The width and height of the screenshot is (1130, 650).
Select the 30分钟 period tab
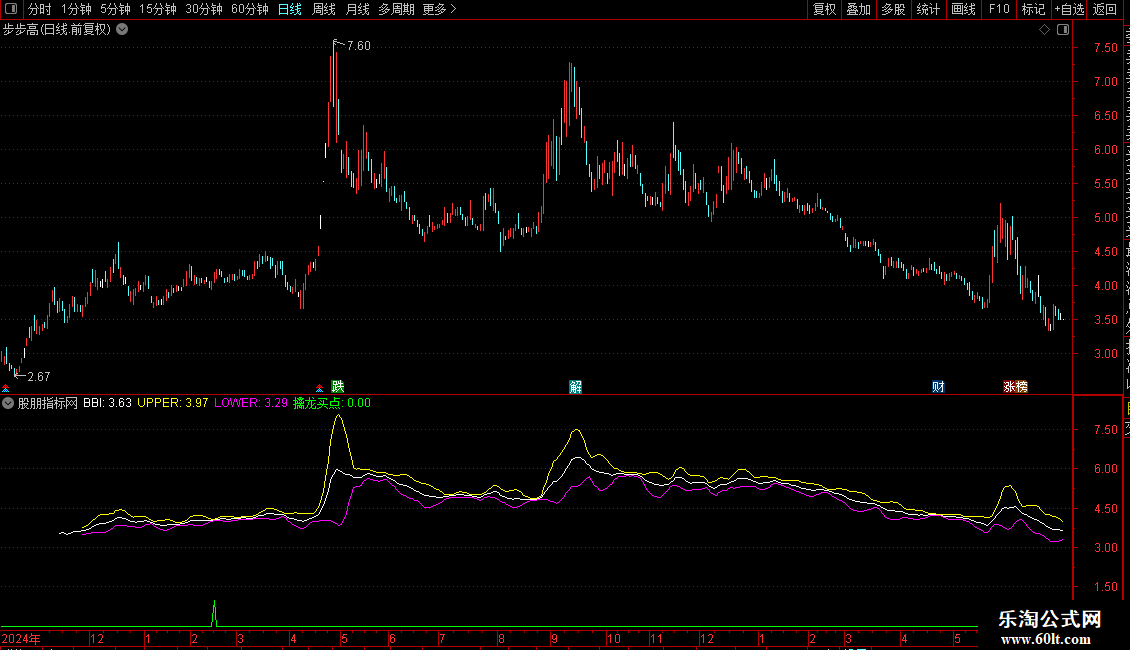pos(204,9)
